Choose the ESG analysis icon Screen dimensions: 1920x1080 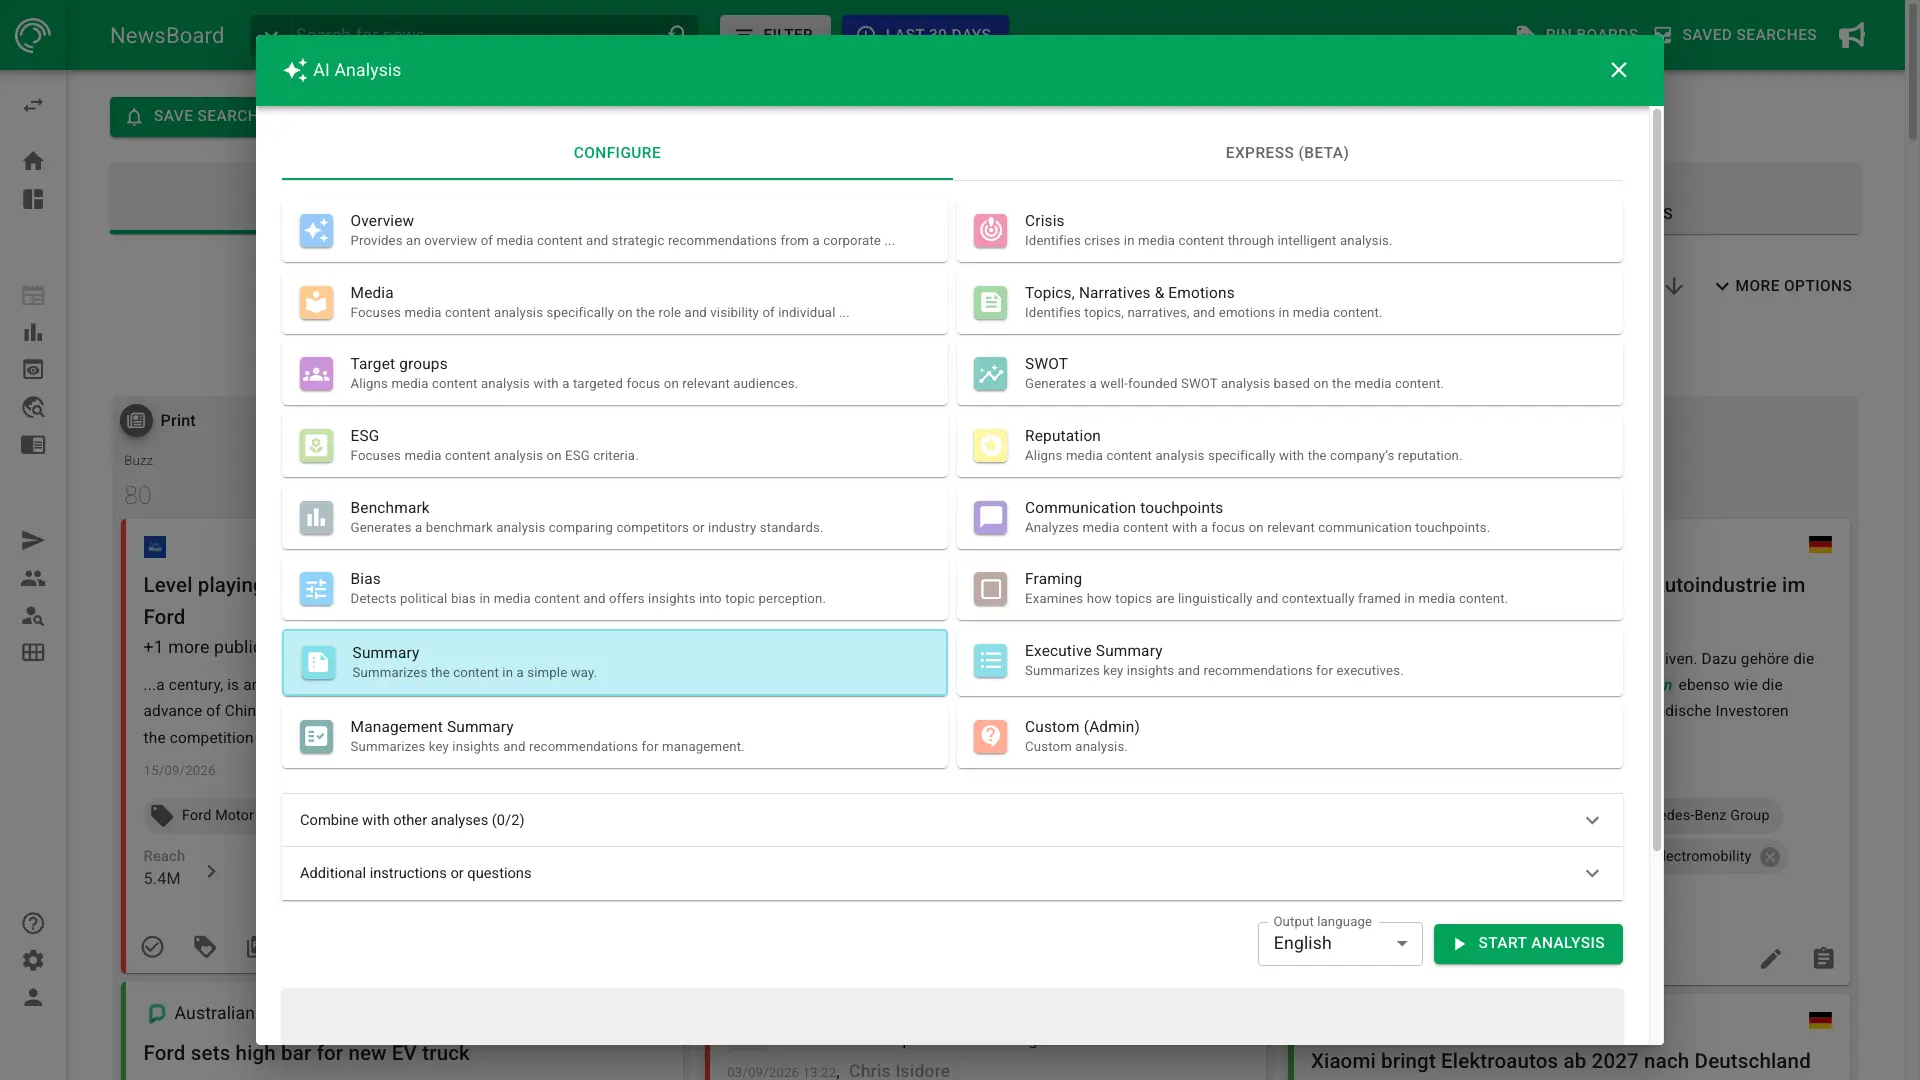pyautogui.click(x=316, y=446)
